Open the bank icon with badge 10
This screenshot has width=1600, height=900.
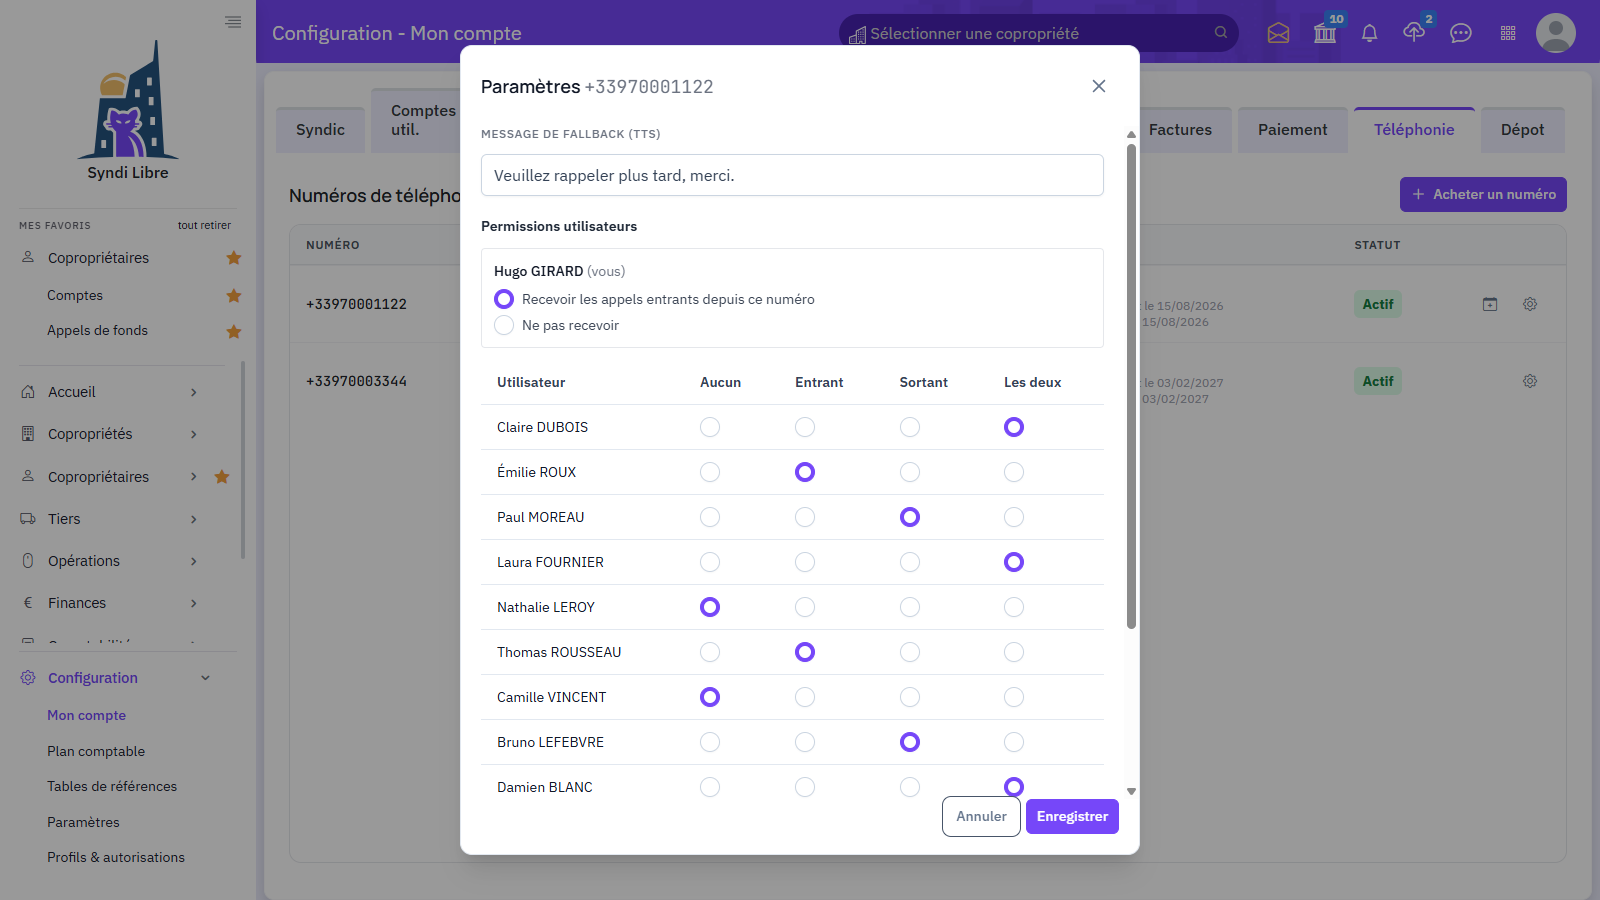coord(1325,33)
